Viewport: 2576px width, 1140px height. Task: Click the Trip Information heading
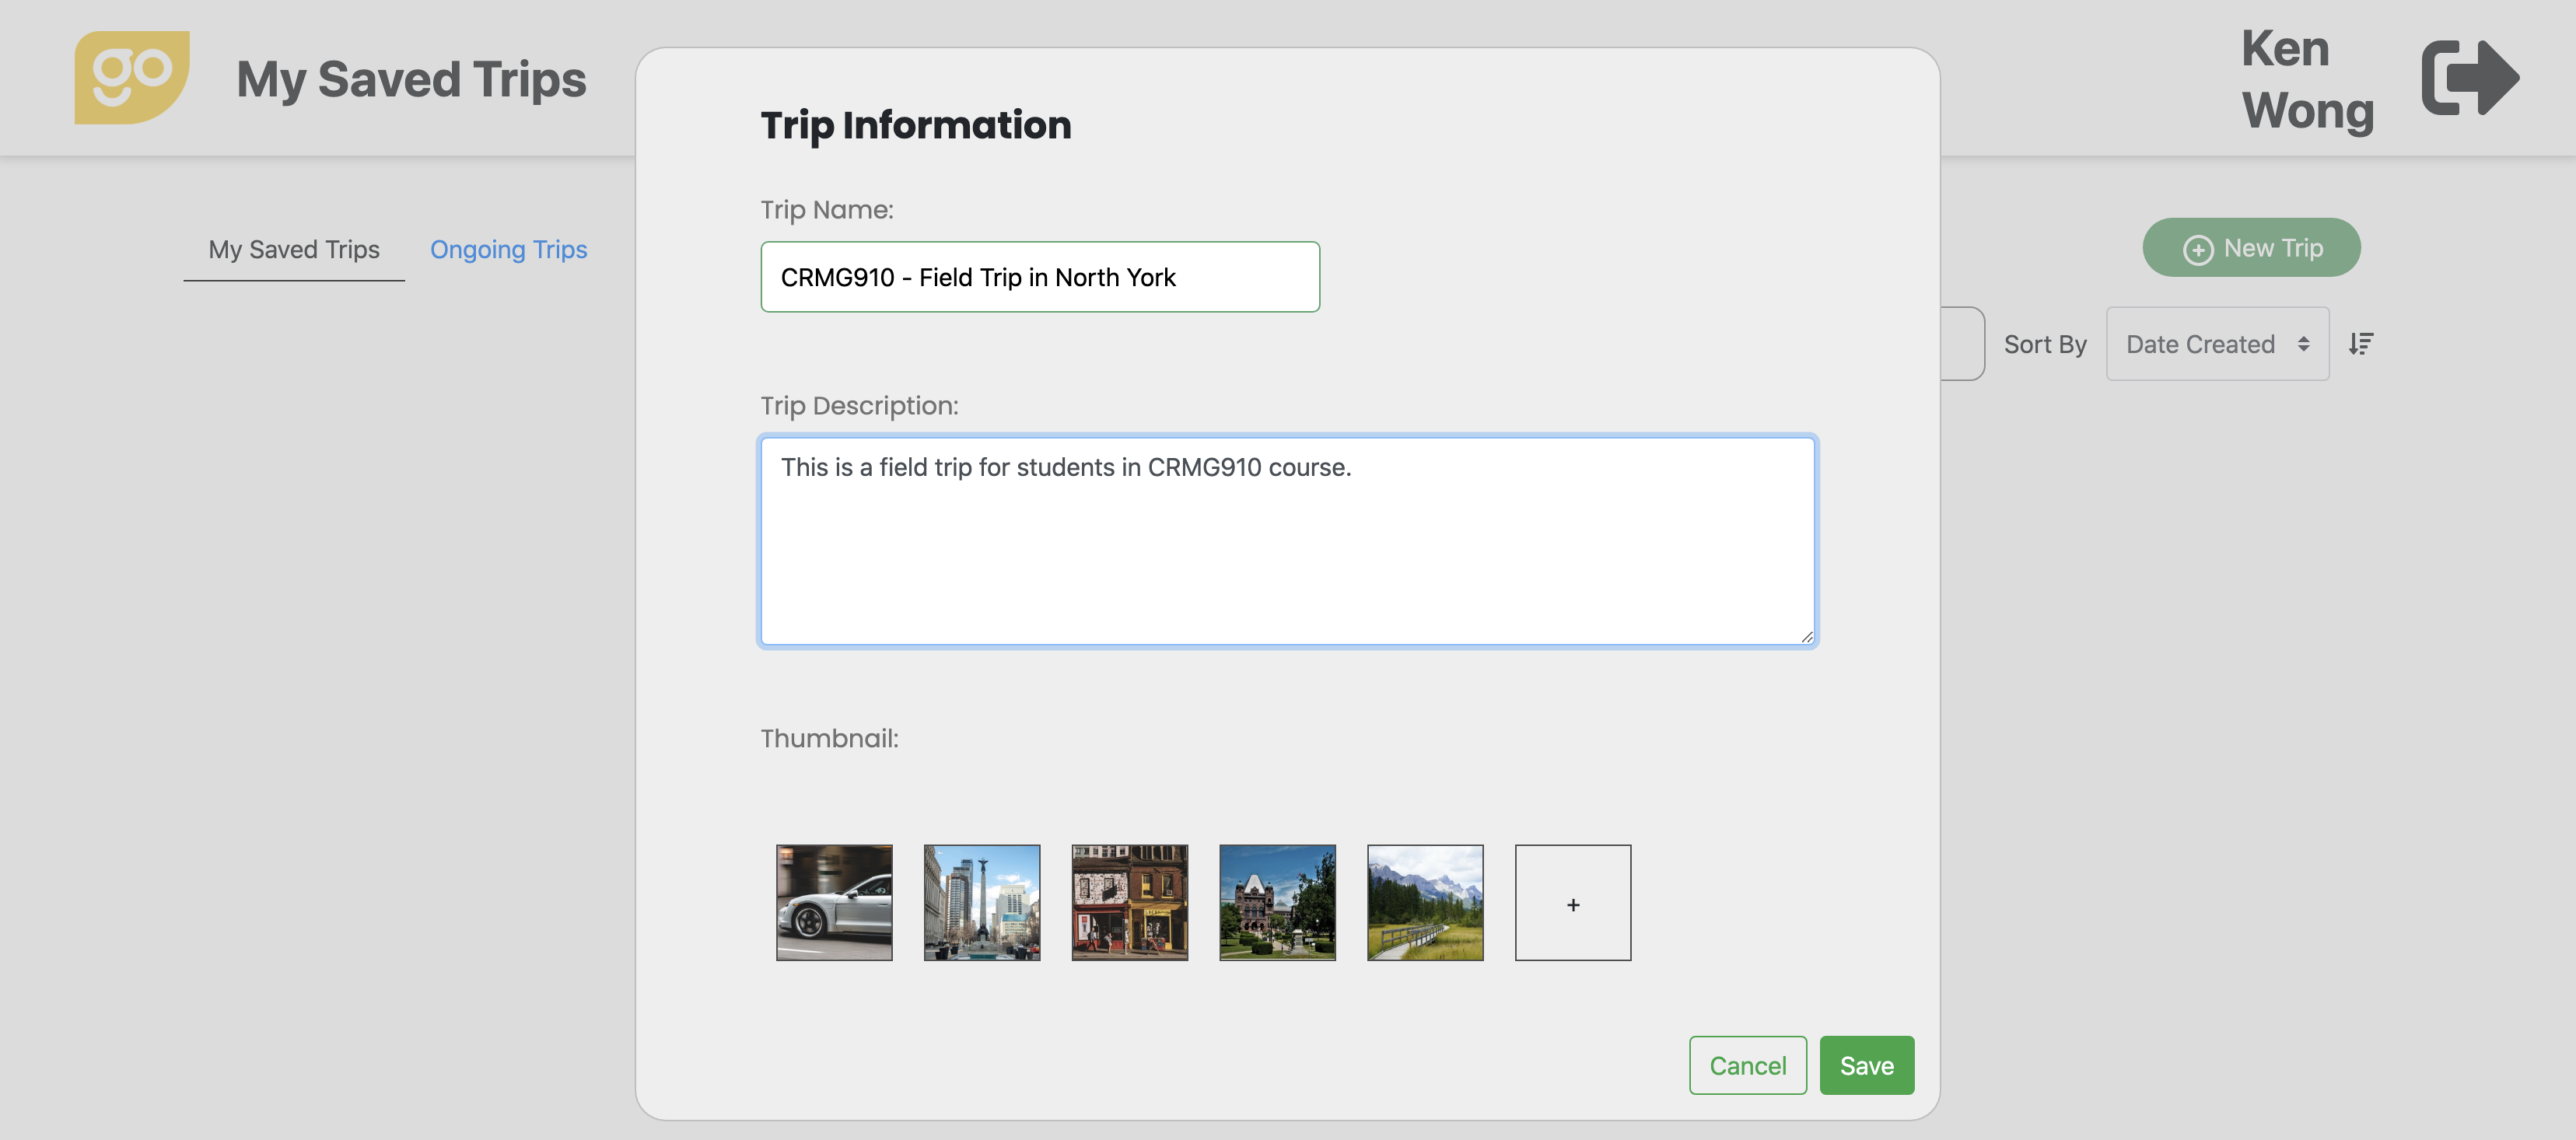915,125
